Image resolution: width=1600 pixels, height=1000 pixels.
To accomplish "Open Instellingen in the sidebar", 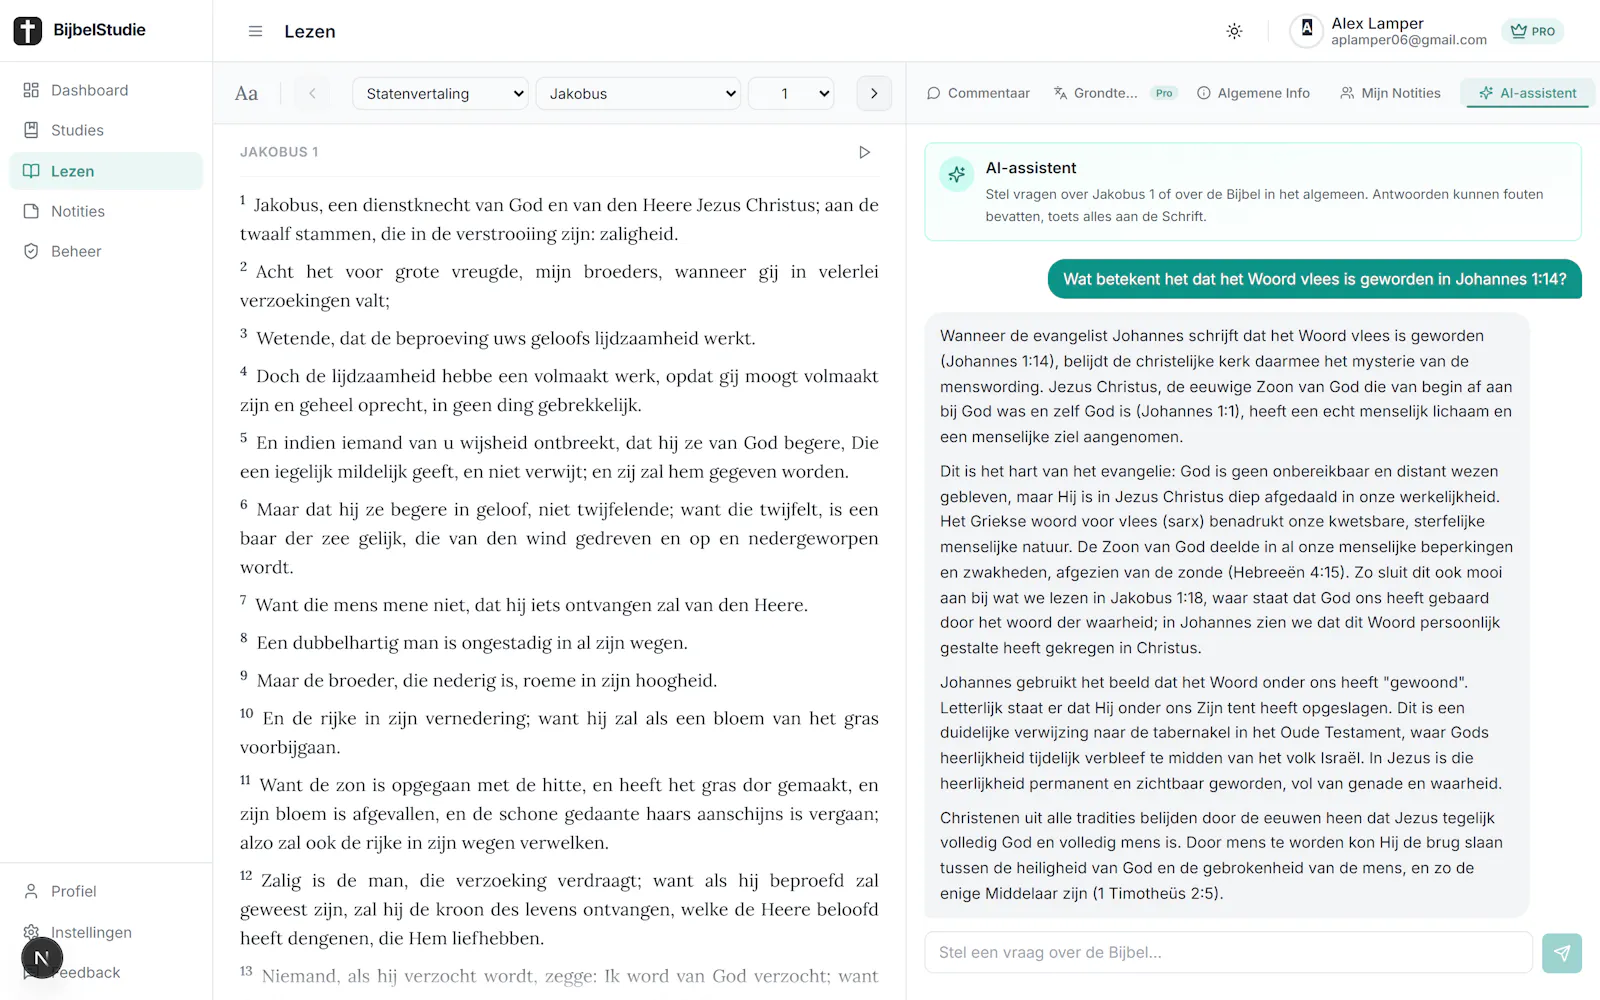I will [x=106, y=932].
